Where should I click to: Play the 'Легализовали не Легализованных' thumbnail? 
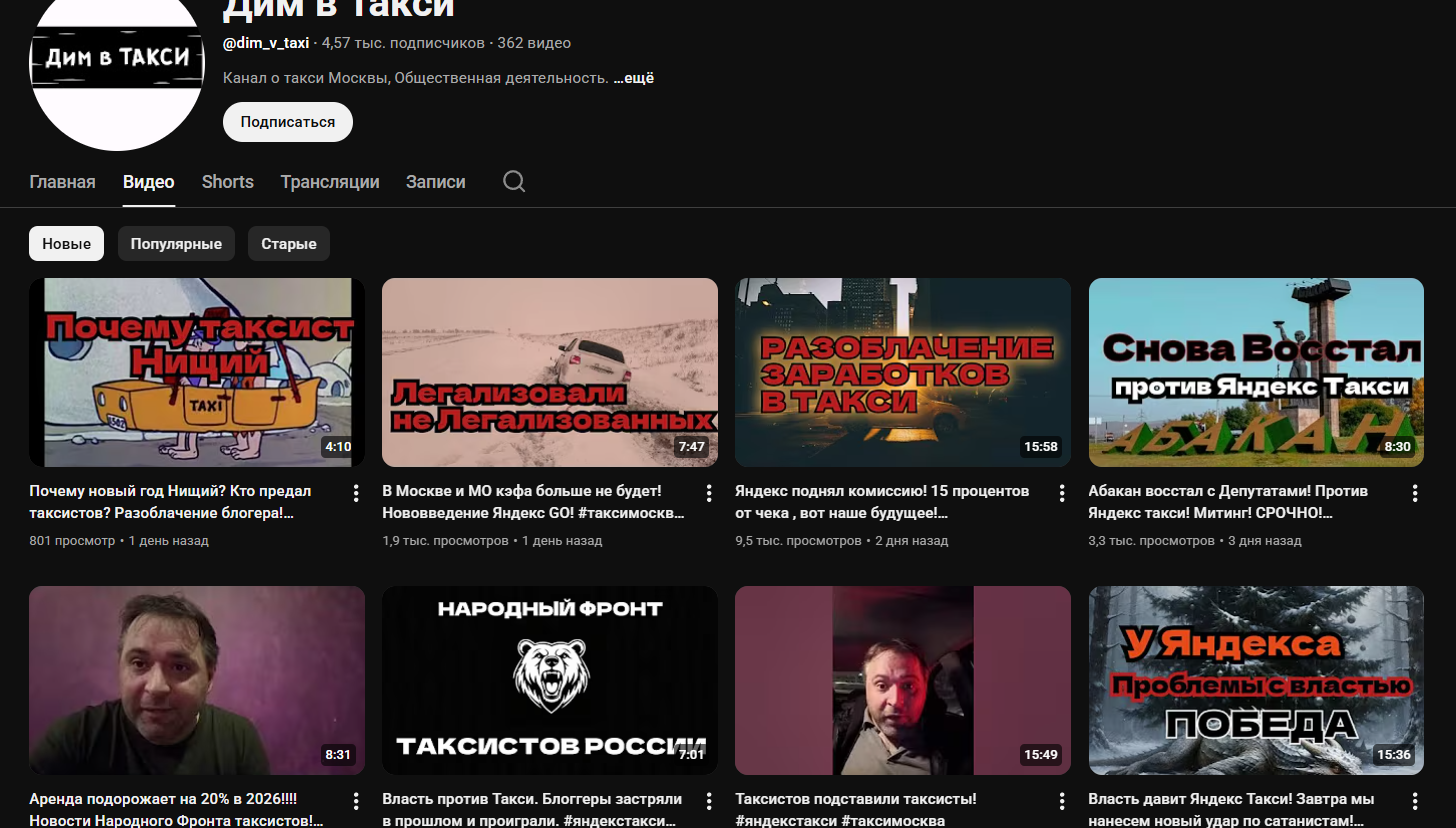click(550, 372)
